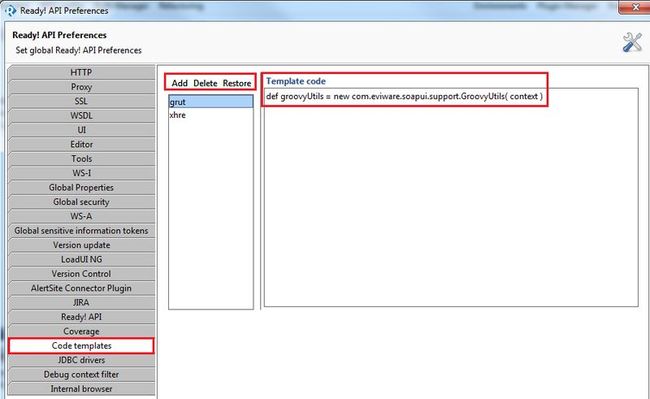Open the Editor settings tab
The image size is (650, 399).
81,144
